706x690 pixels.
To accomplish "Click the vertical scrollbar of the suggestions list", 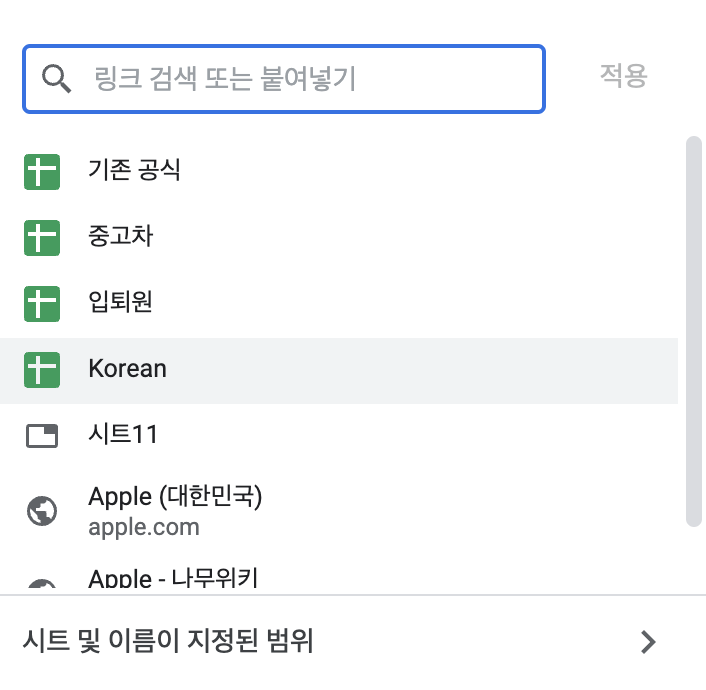I will click(694, 331).
